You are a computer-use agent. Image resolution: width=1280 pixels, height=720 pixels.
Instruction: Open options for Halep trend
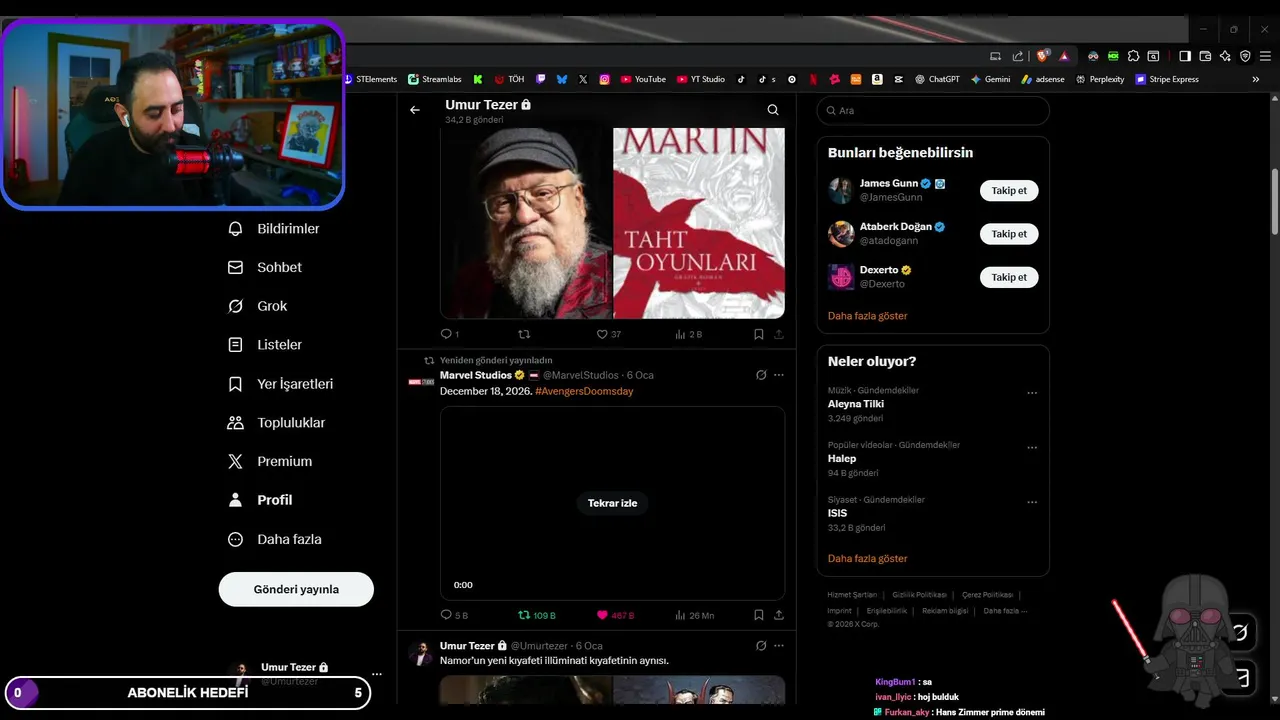click(x=1032, y=447)
